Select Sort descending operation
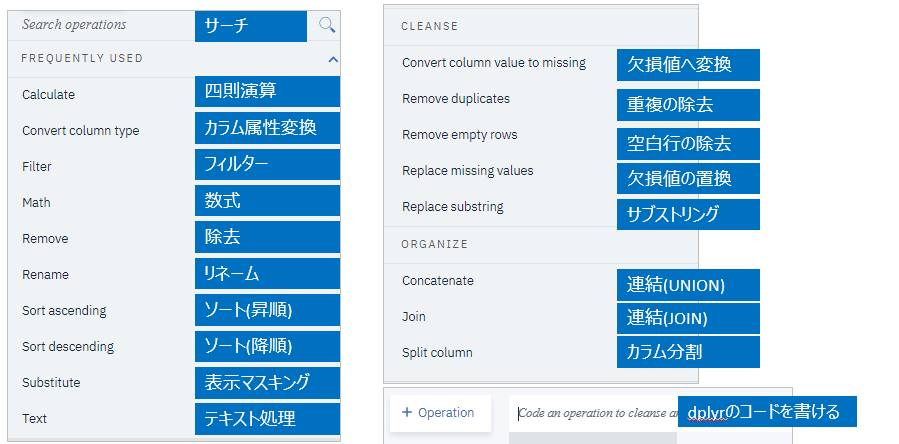899x444 pixels. [x=68, y=347]
